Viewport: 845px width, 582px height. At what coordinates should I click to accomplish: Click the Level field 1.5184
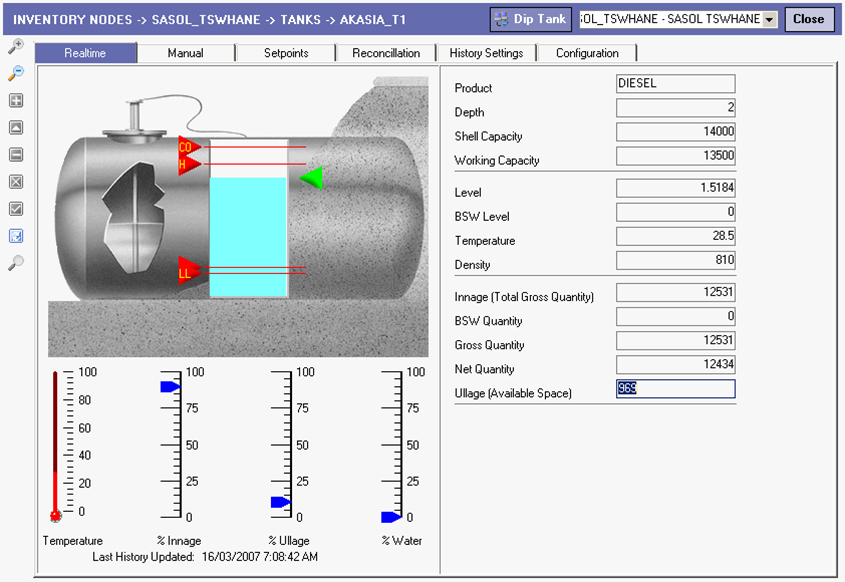(676, 188)
